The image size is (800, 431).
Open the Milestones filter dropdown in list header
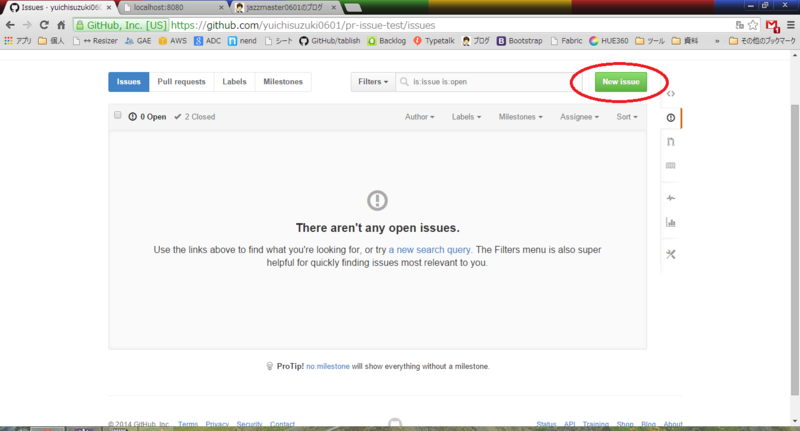(520, 117)
